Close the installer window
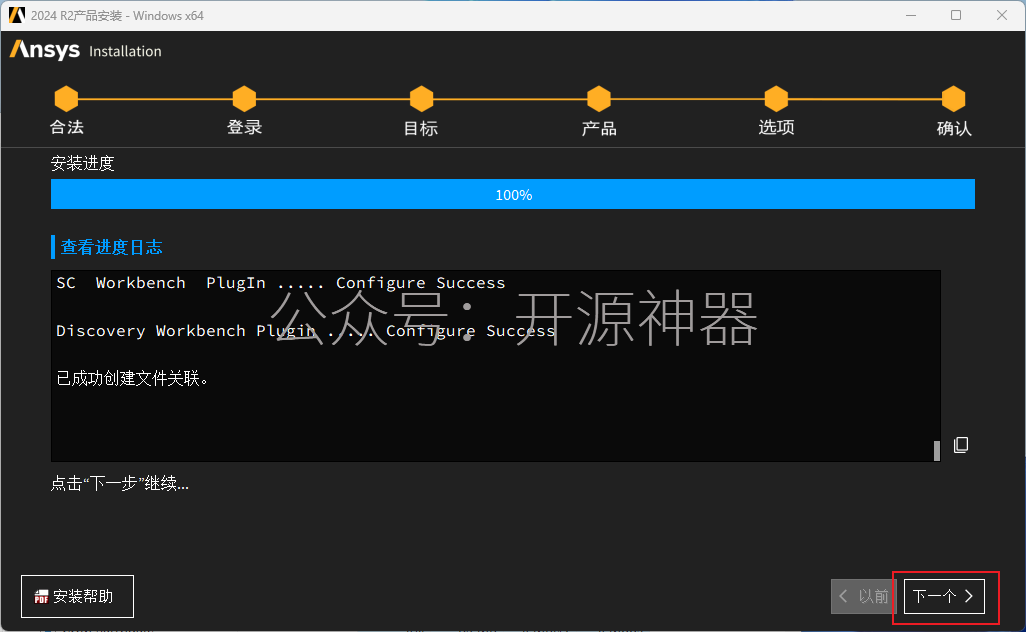The height and width of the screenshot is (632, 1026). (x=1002, y=15)
